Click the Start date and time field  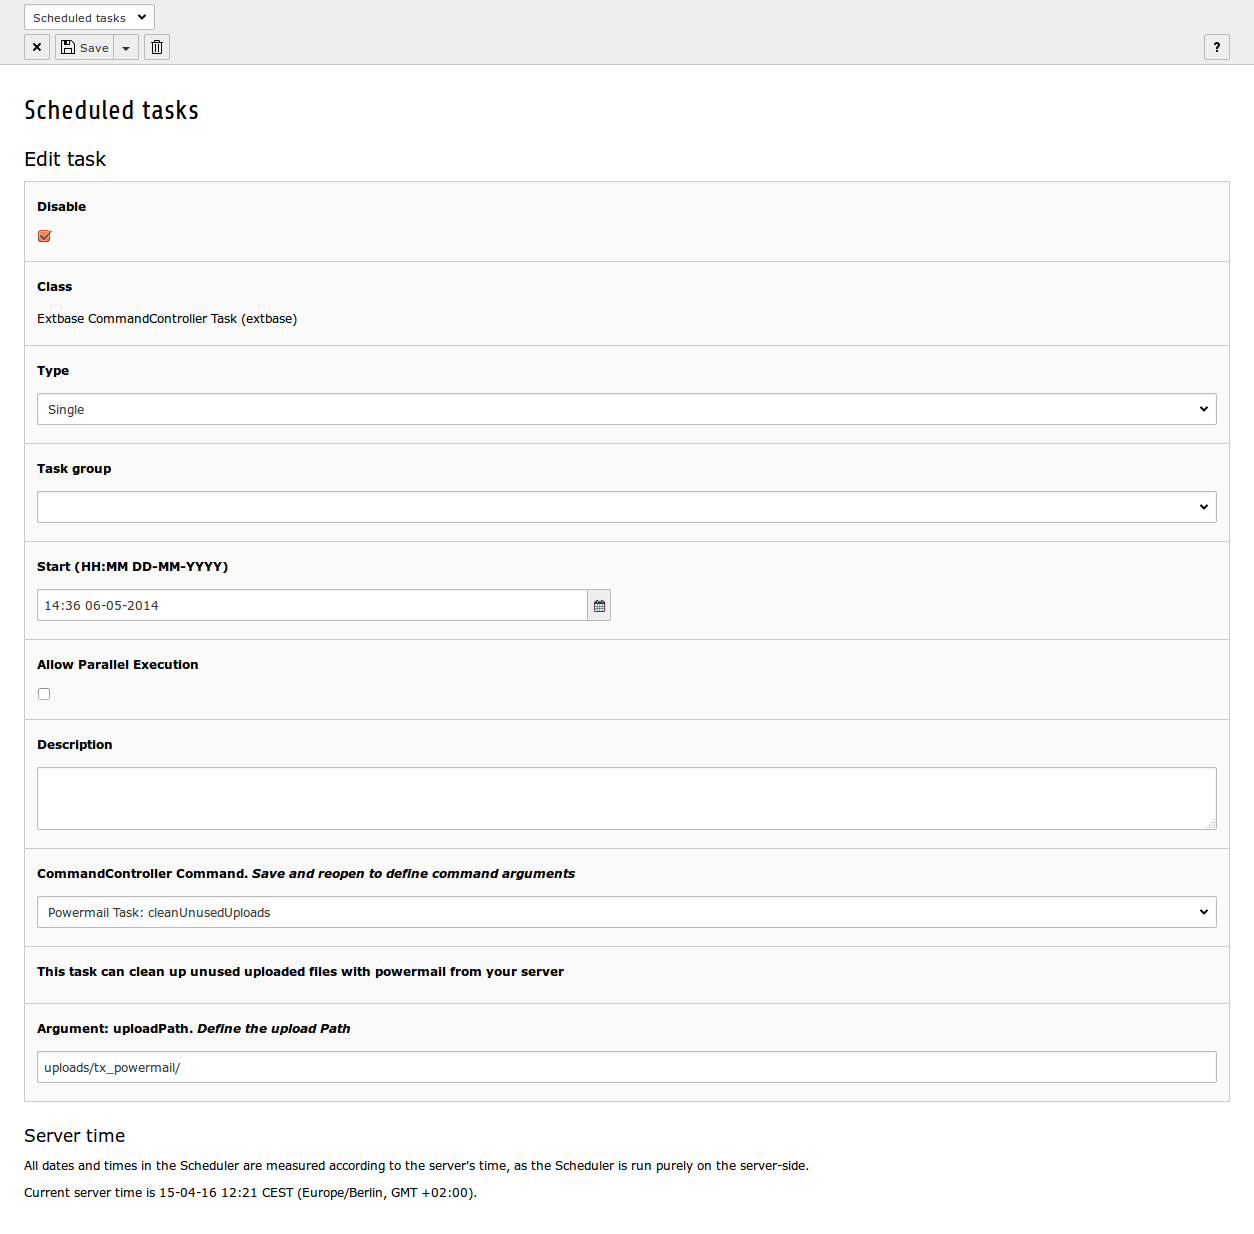(312, 605)
